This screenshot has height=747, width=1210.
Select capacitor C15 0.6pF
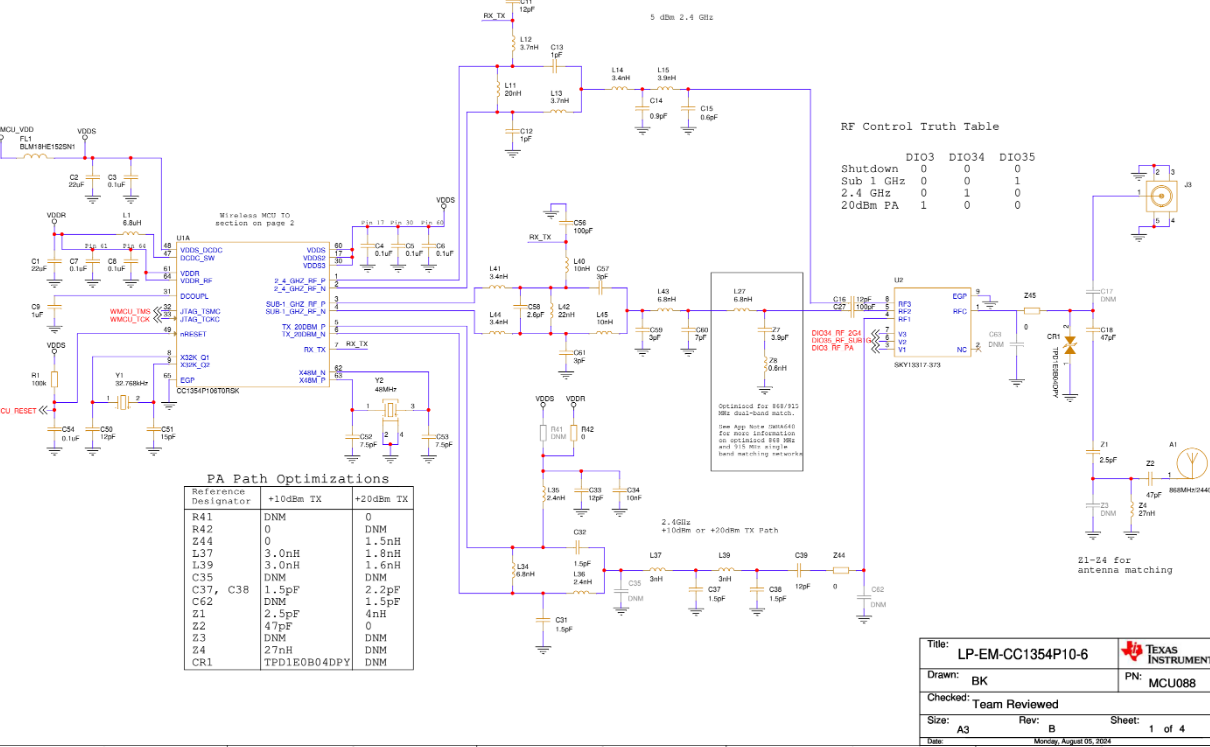[x=688, y=108]
